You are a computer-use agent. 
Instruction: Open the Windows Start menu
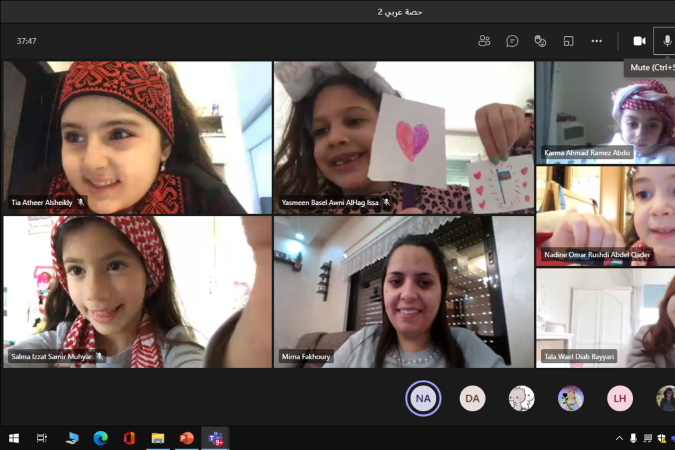point(14,438)
